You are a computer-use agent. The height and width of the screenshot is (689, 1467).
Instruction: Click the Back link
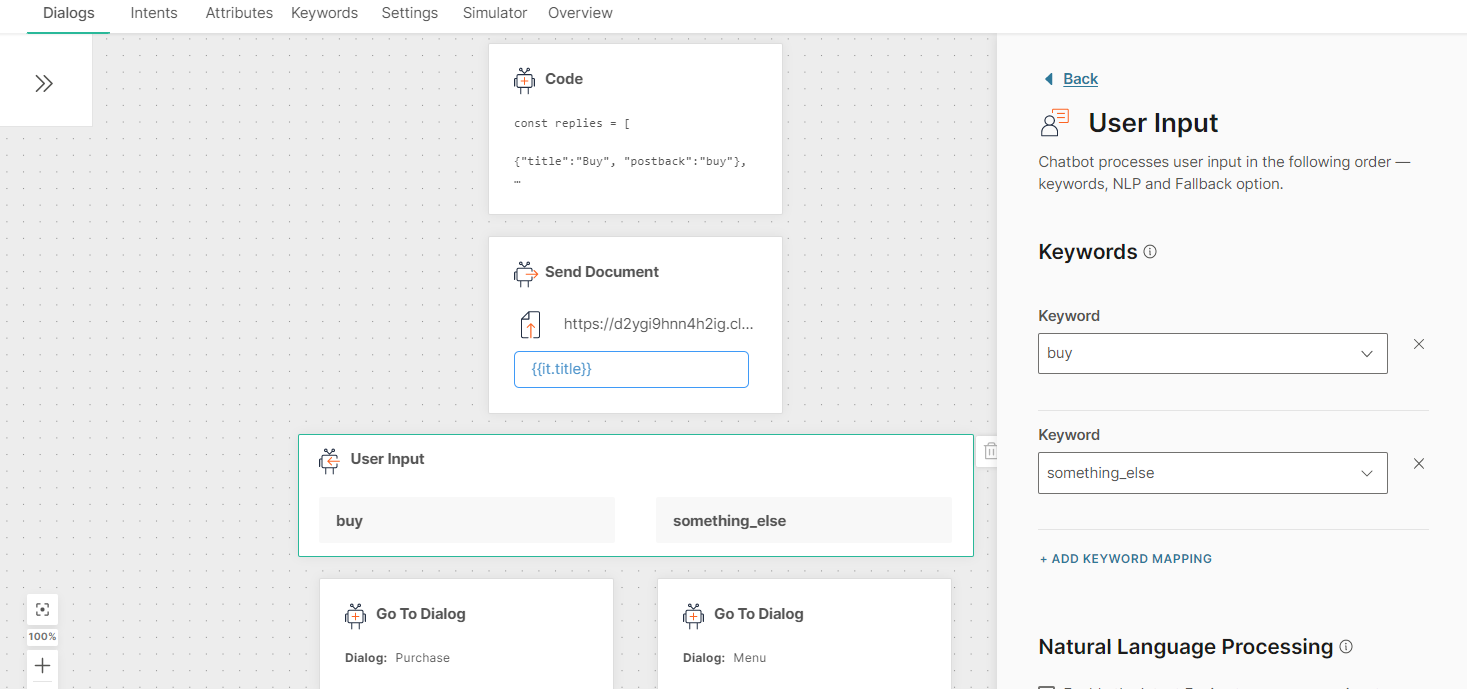click(x=1080, y=79)
